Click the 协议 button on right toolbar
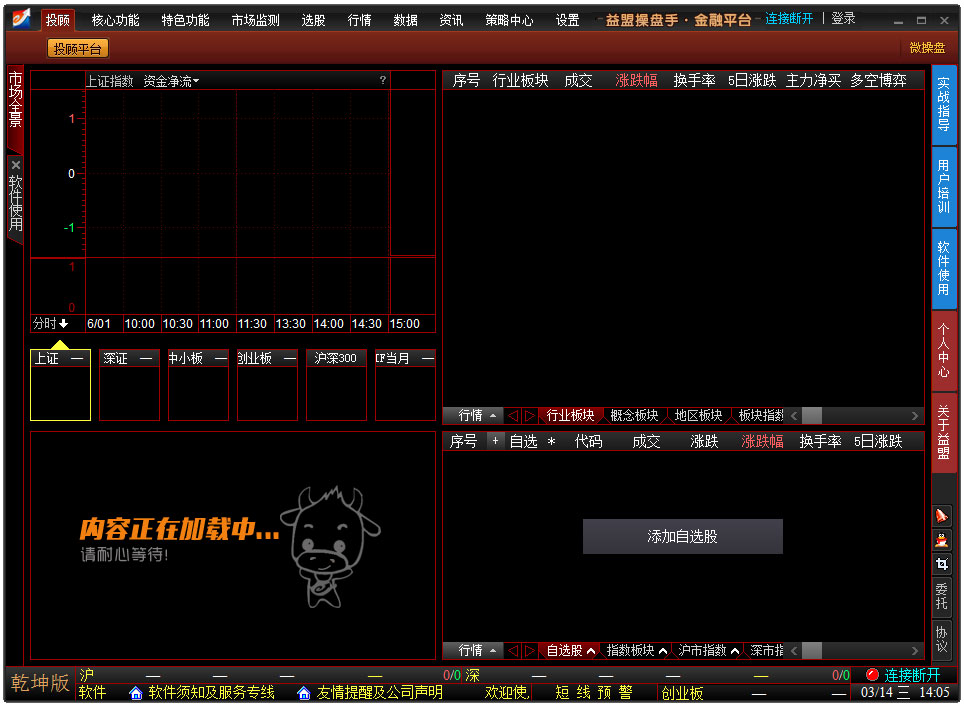This screenshot has width=964, height=707. (941, 639)
